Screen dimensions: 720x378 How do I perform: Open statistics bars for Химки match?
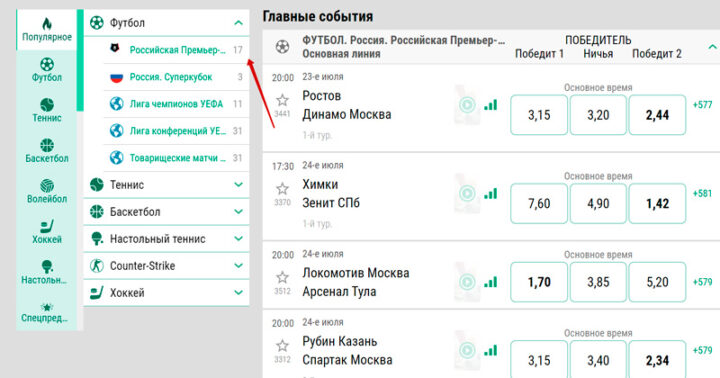[x=491, y=194]
